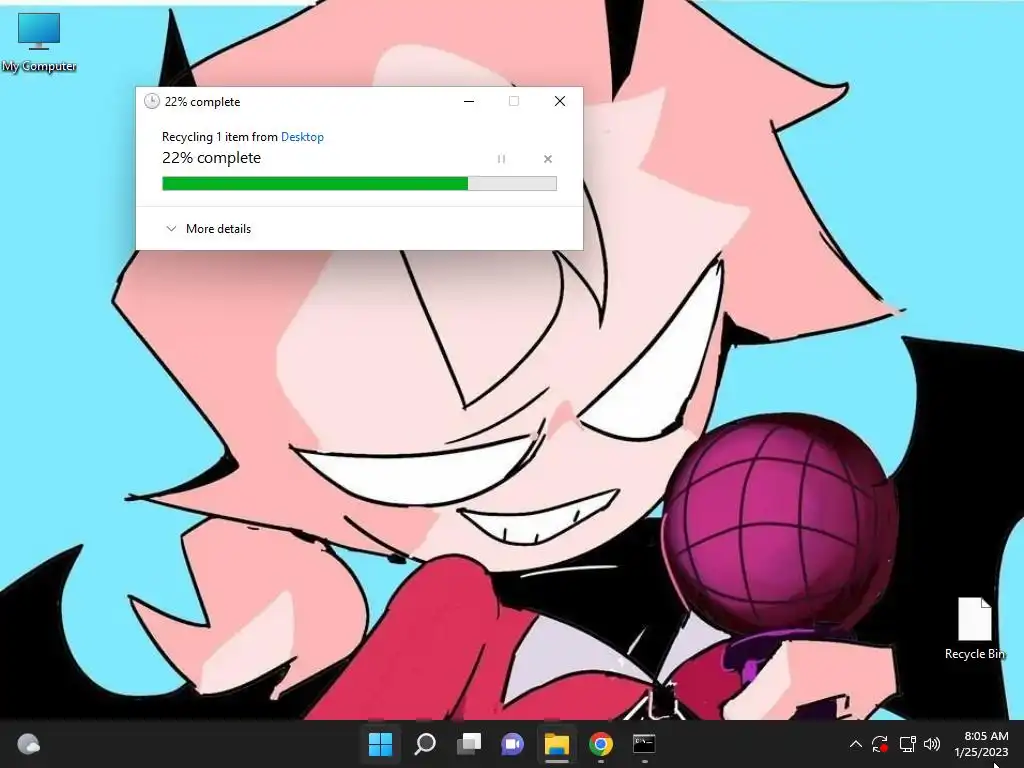Expand More details in the progress dialog
The width and height of the screenshot is (1024, 768).
coord(208,229)
